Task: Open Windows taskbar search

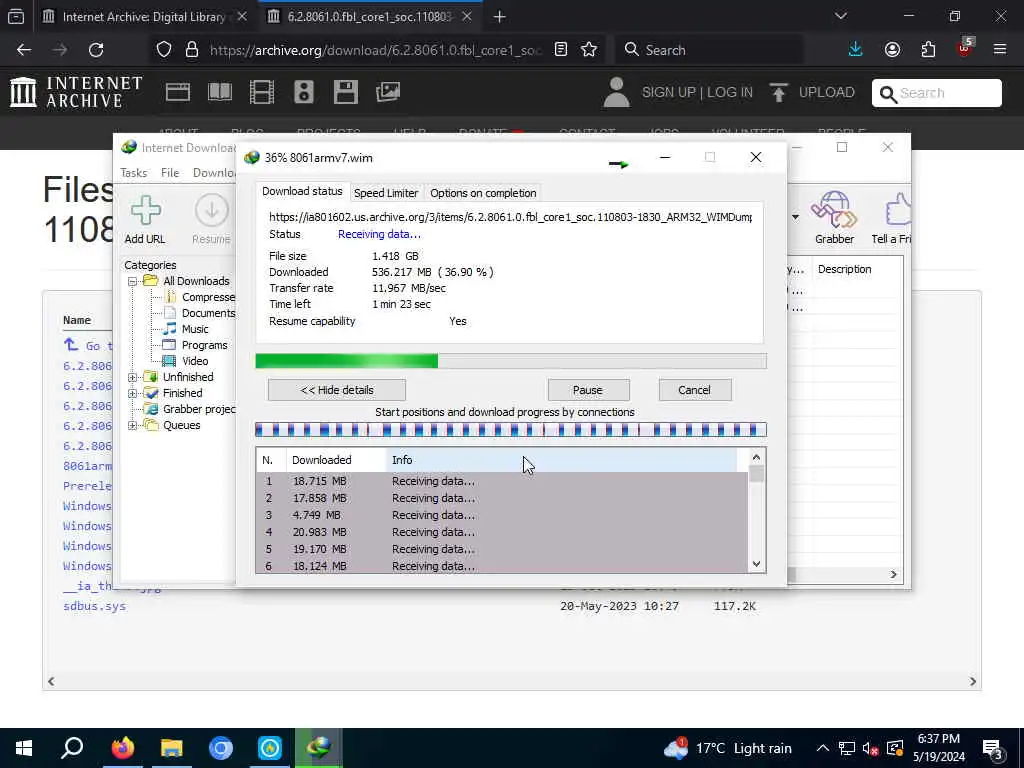Action: (72, 748)
